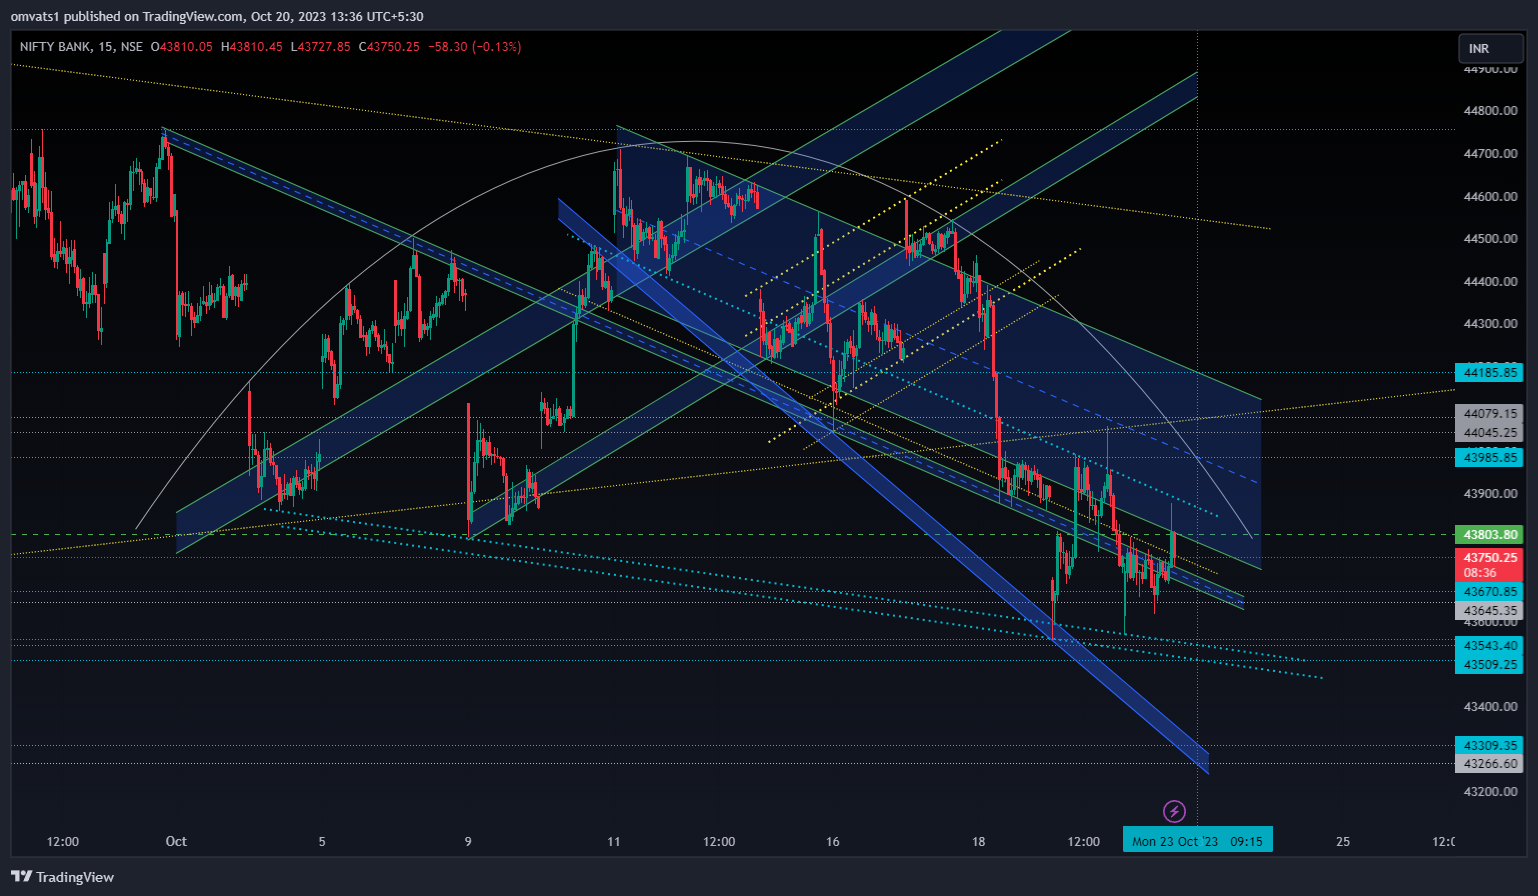Click the low value L43727.85

click(x=321, y=47)
